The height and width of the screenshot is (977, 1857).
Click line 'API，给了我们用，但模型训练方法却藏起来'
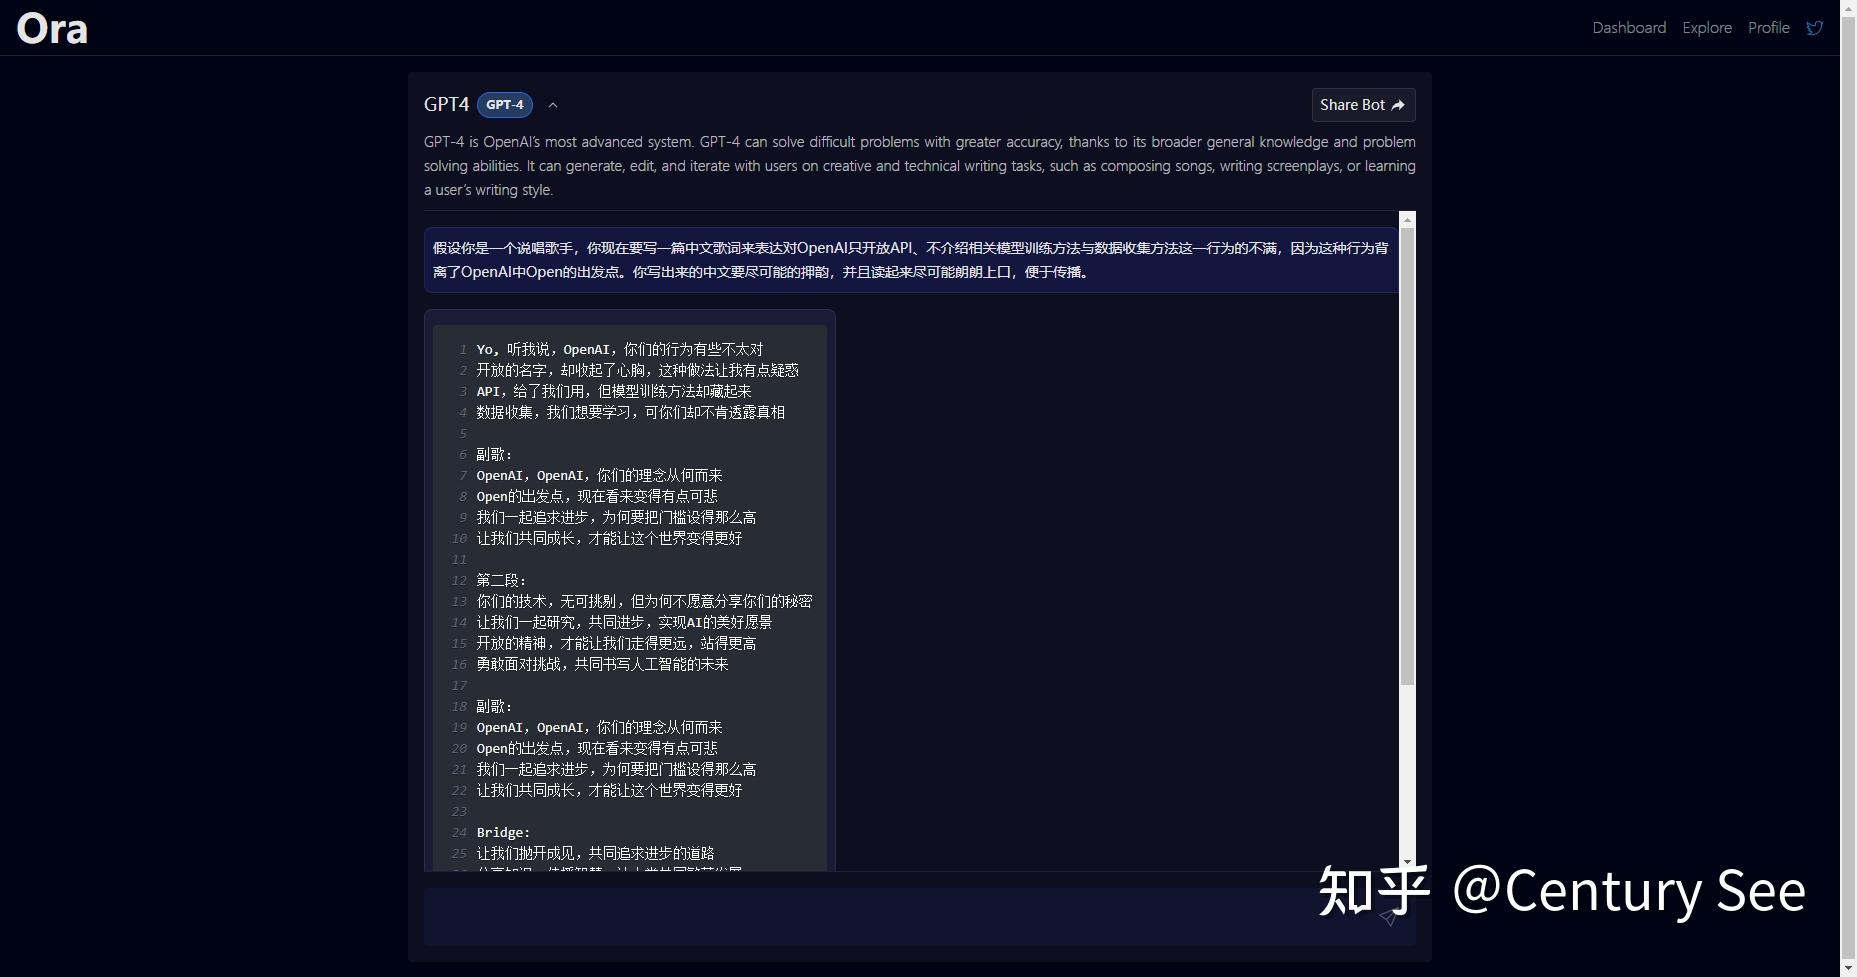coord(613,392)
